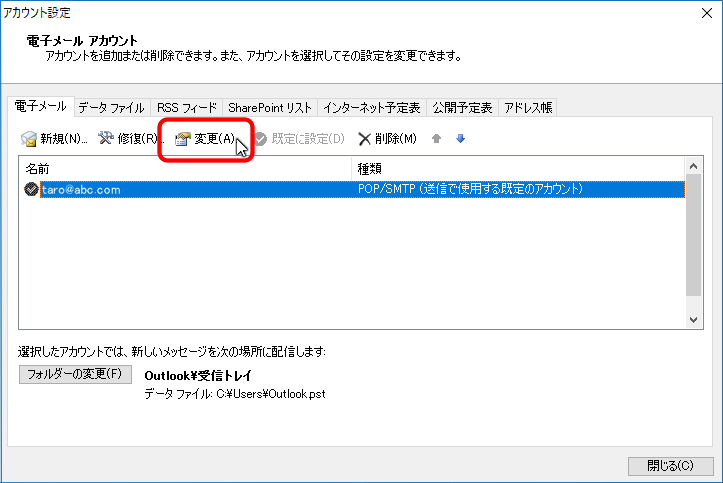Viewport: 723px width, 483px height.
Task: Click the Set as default (既定に設定) icon
Action: pos(260,139)
